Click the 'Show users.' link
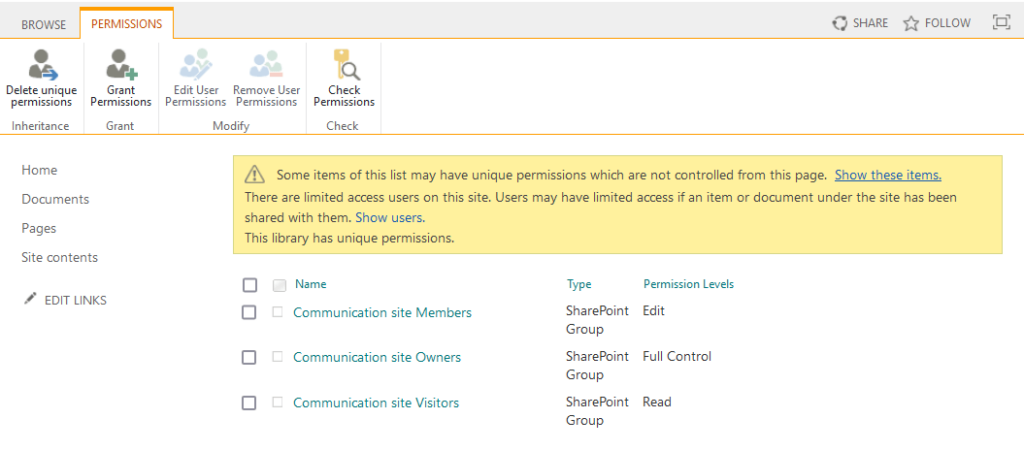Screen dimensions: 1024x451 (390, 217)
